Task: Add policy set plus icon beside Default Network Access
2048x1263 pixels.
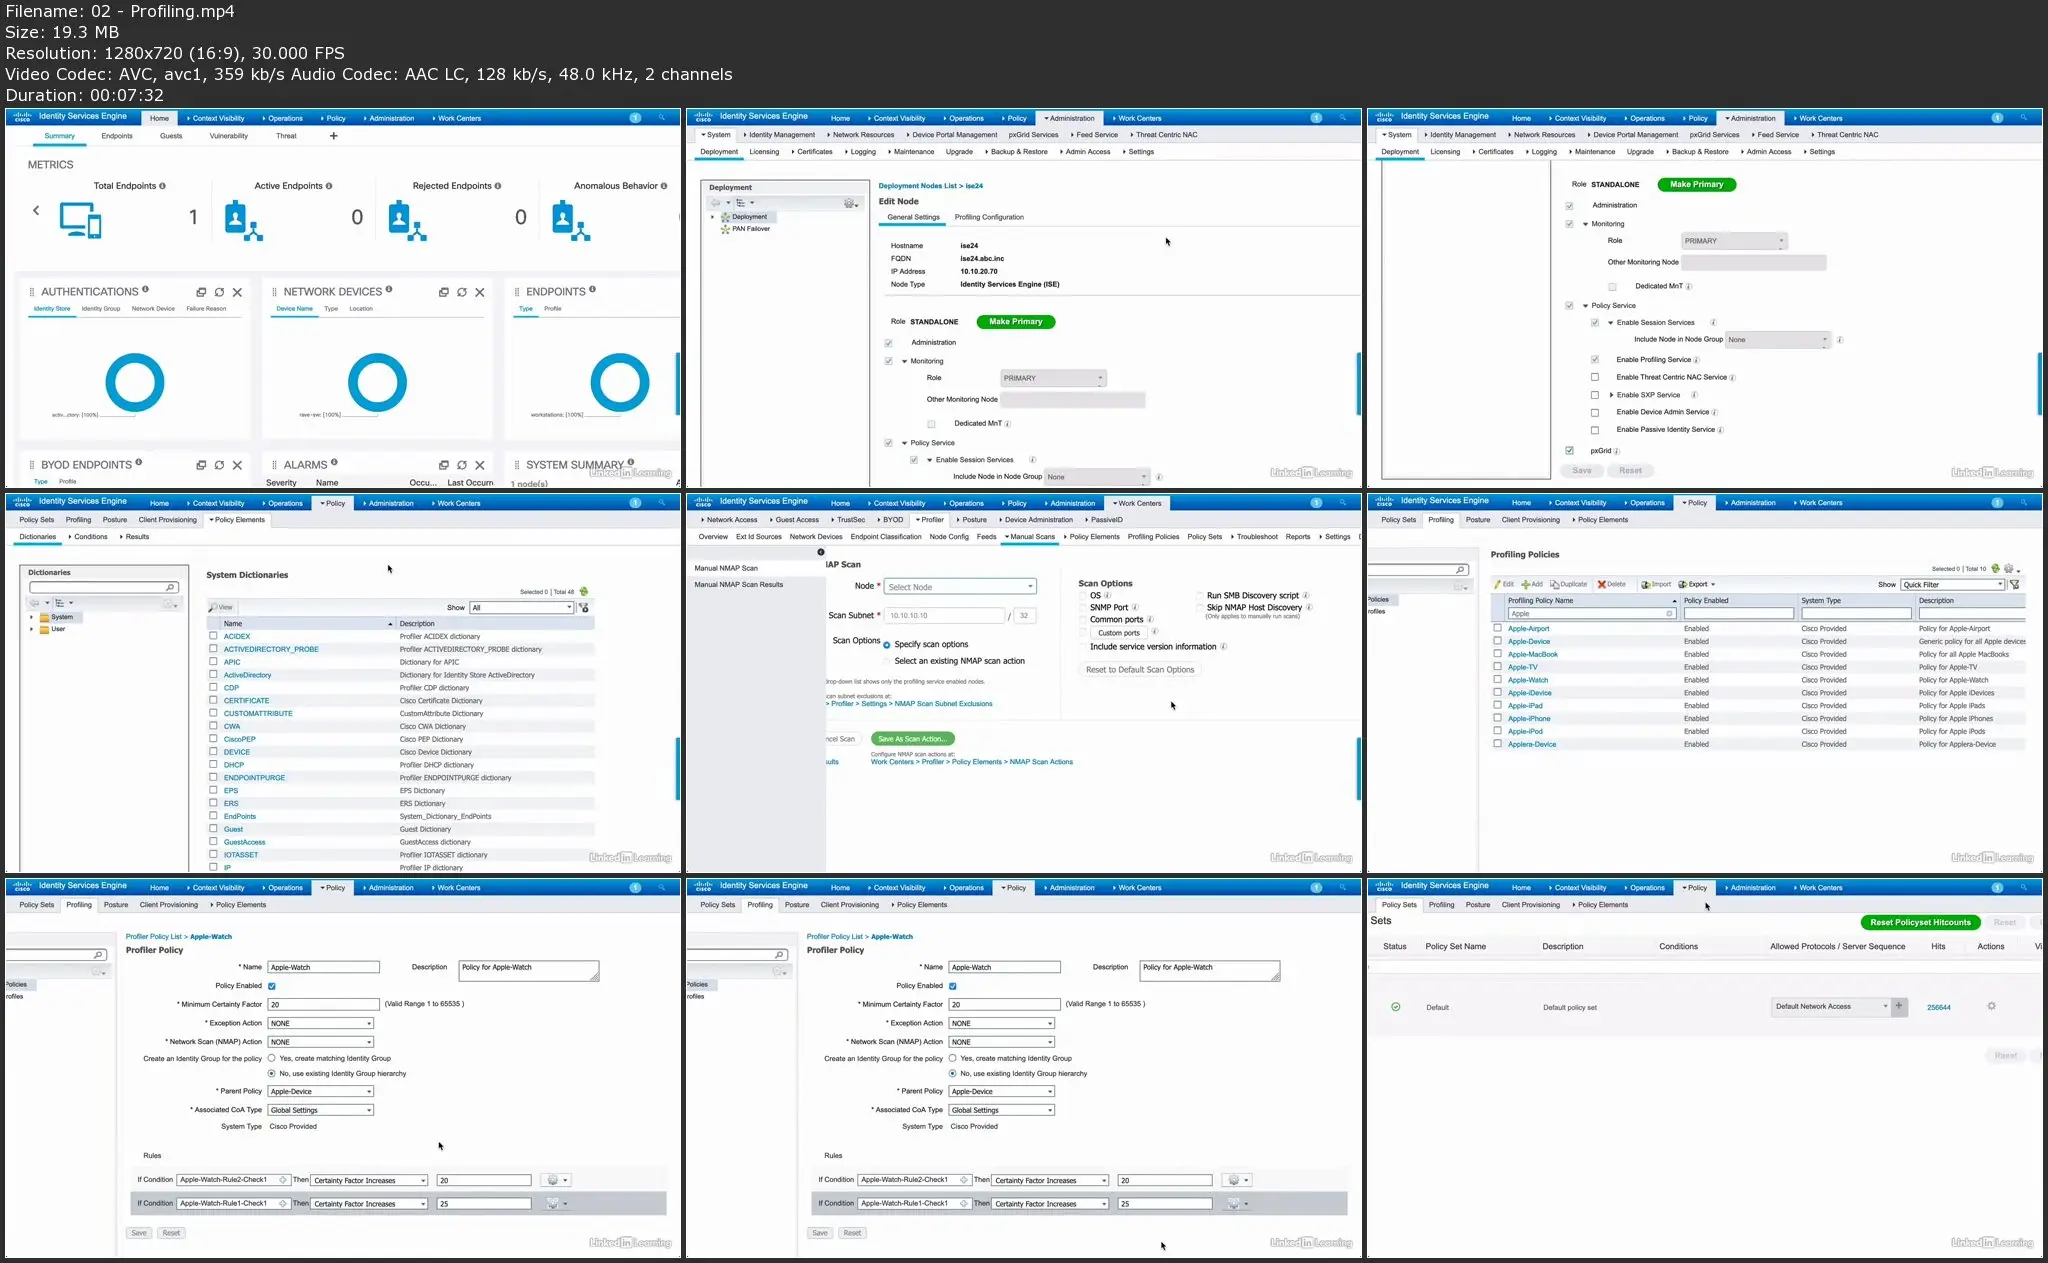Action: point(1899,1007)
